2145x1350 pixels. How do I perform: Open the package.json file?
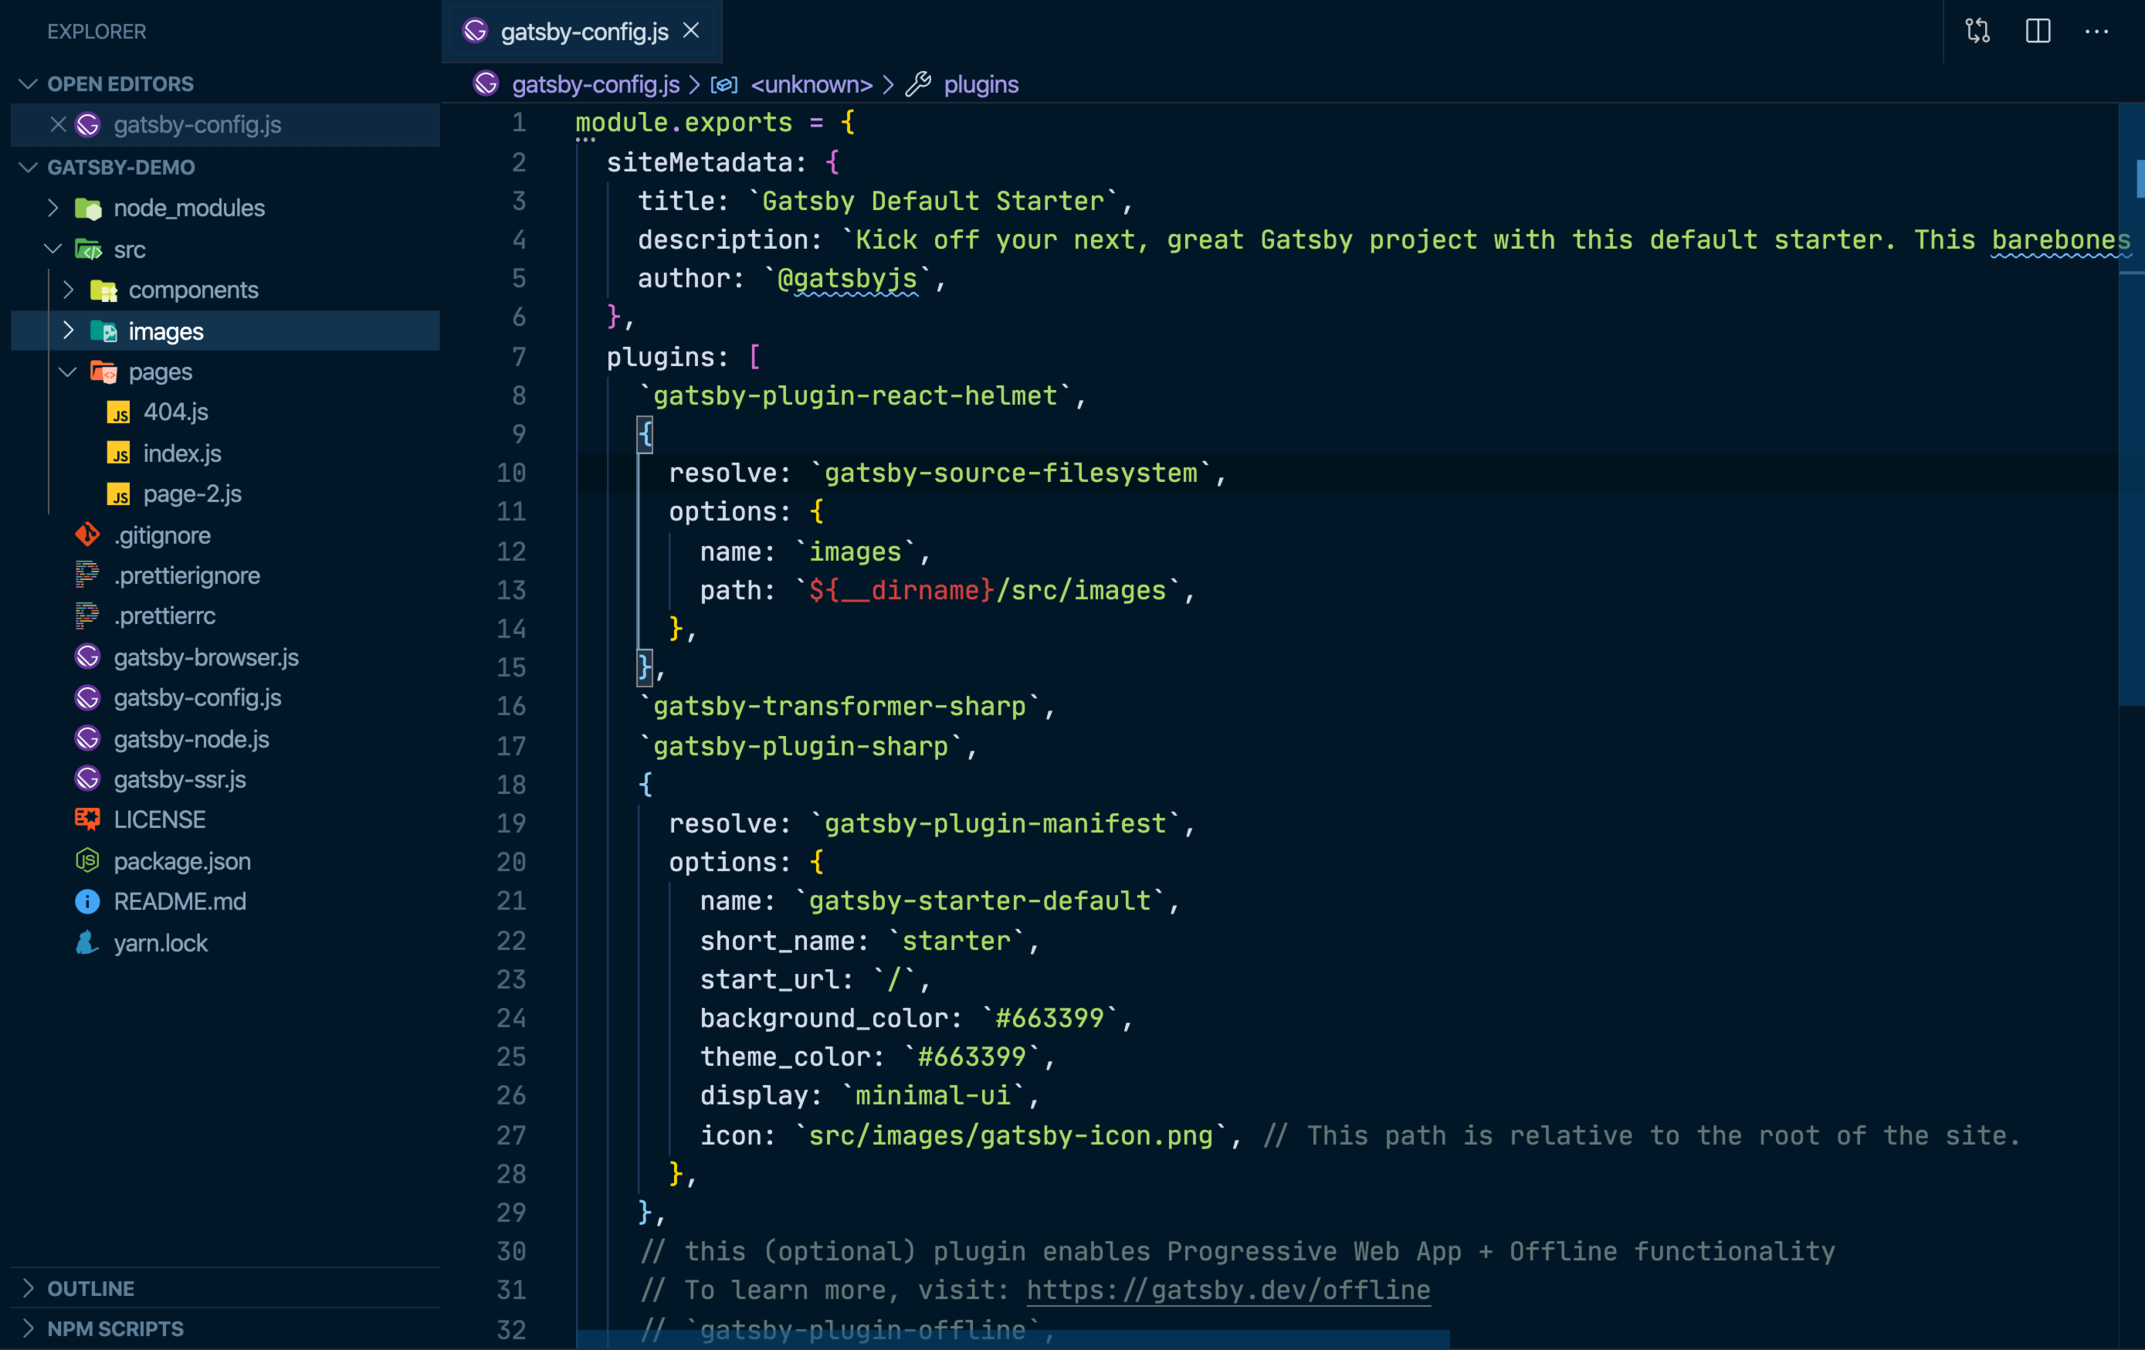[181, 861]
